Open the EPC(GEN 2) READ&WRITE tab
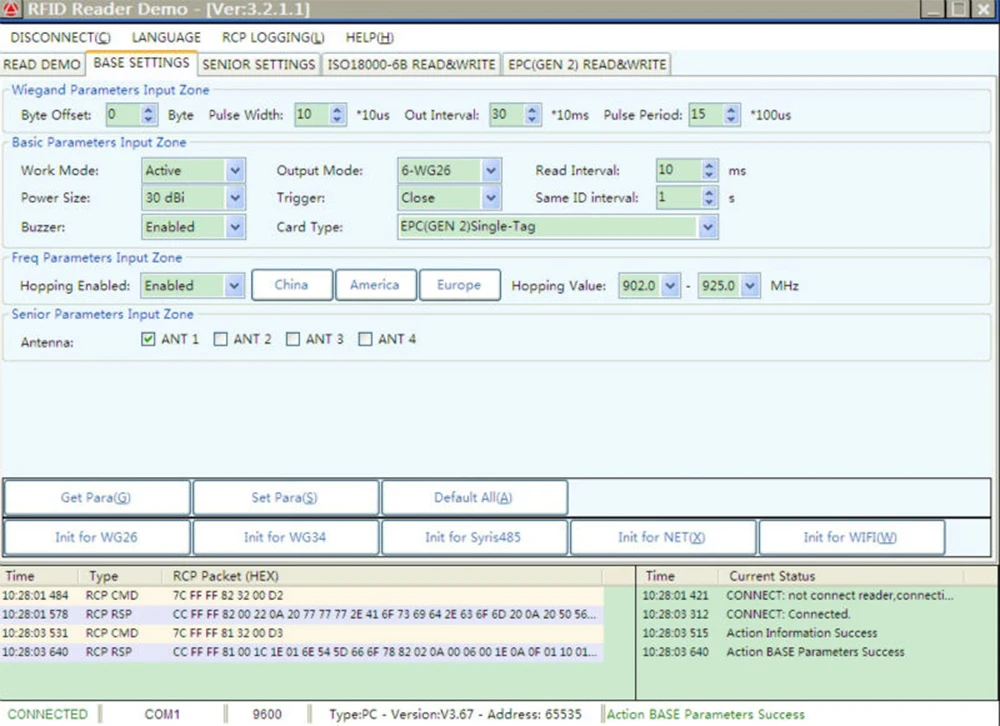 (x=586, y=65)
